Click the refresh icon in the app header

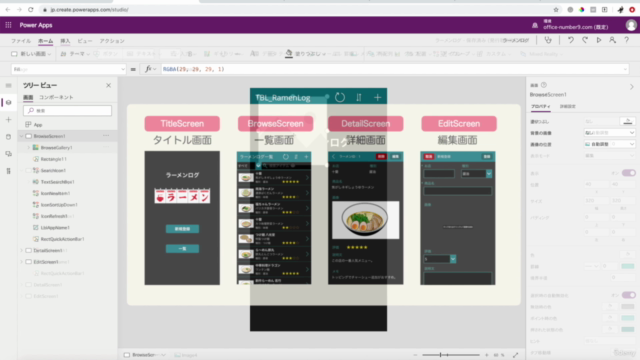[340, 97]
